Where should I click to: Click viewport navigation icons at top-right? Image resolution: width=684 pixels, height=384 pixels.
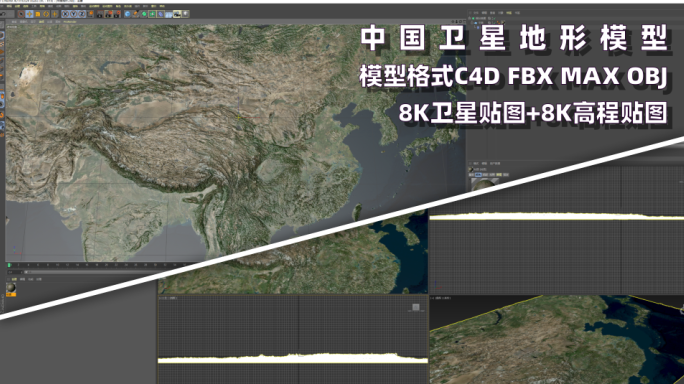coord(458,21)
